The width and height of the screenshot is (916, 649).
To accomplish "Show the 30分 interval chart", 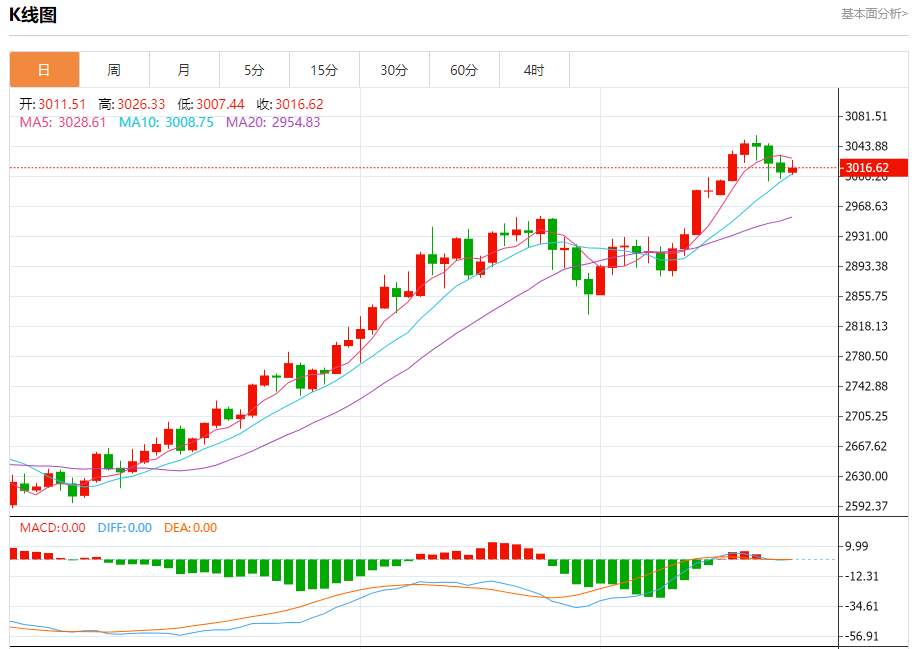I will point(394,70).
